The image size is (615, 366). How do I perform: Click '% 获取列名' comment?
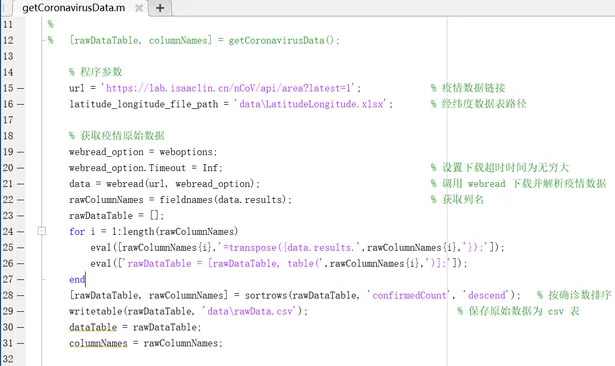[x=457, y=199]
